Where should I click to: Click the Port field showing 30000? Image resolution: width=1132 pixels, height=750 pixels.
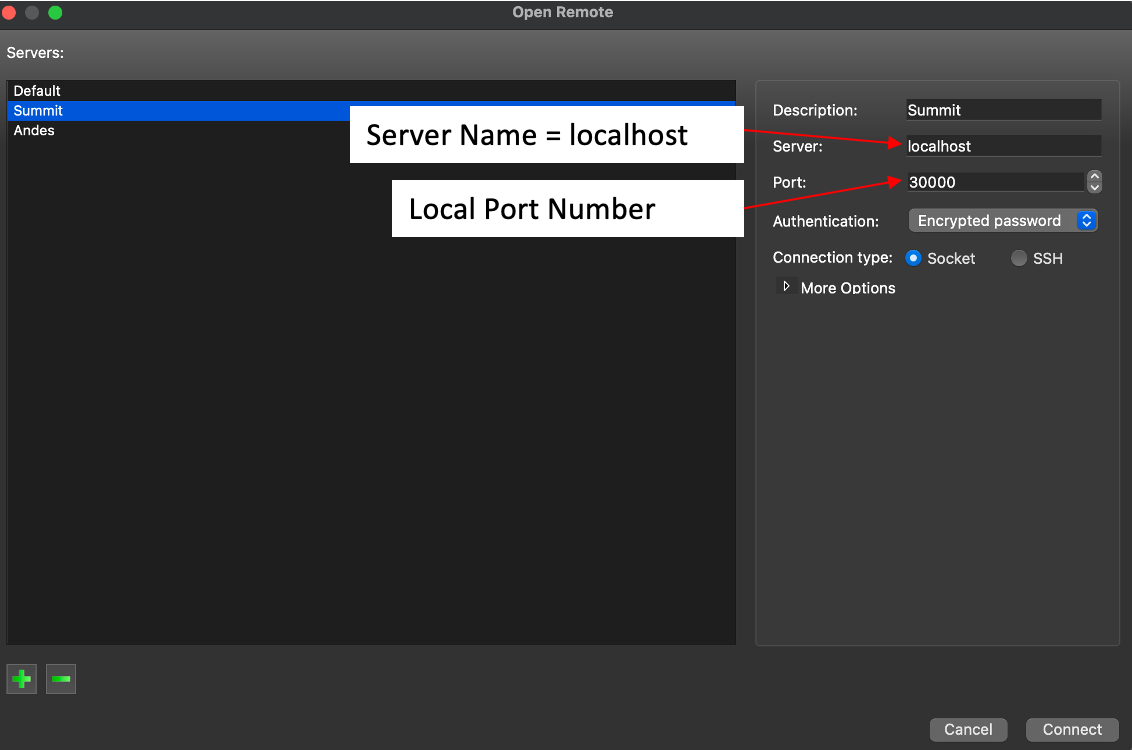[x=994, y=182]
